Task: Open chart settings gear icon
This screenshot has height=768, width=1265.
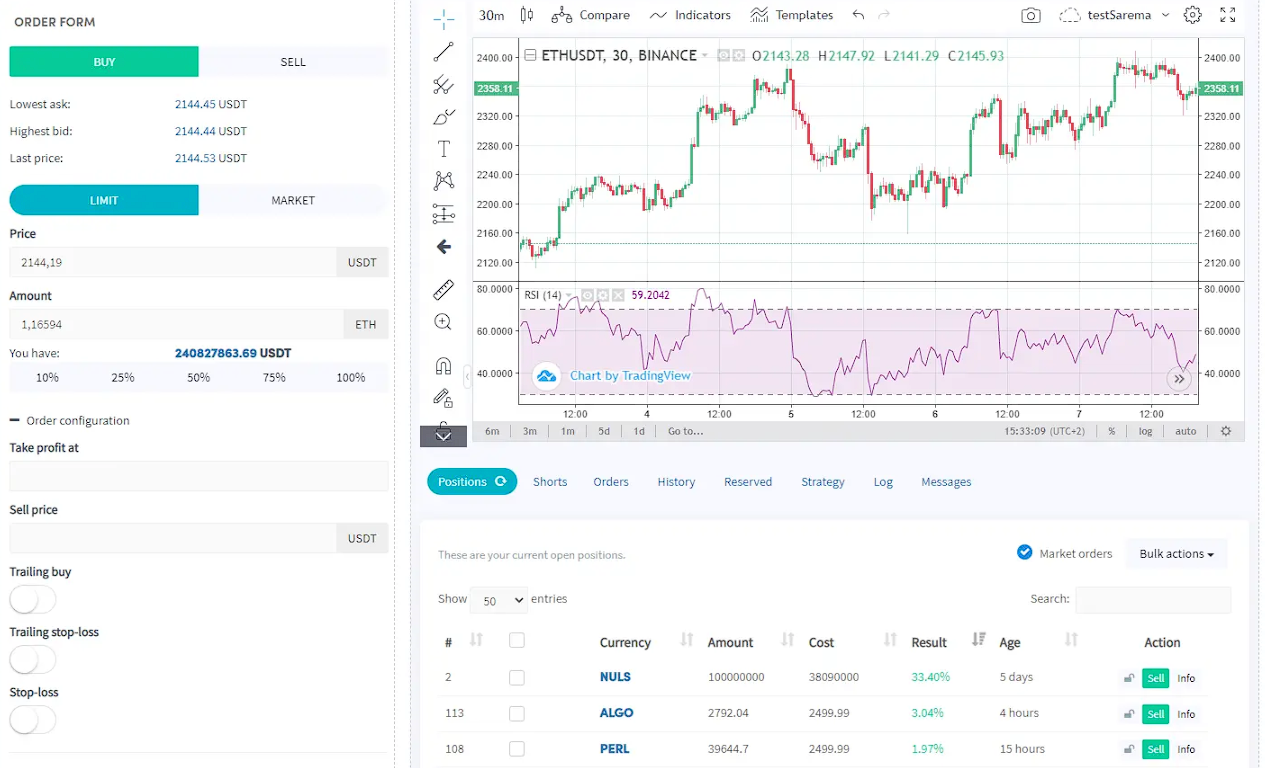Action: tap(1192, 15)
